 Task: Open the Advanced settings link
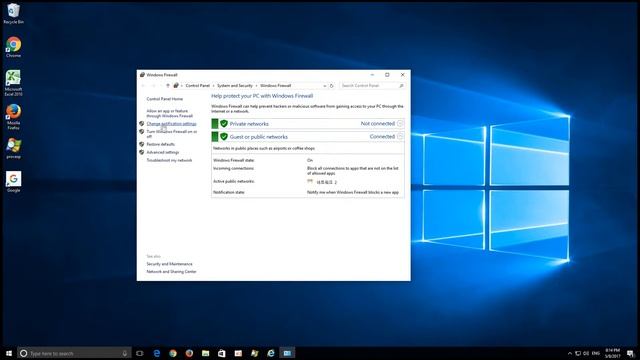[162, 152]
